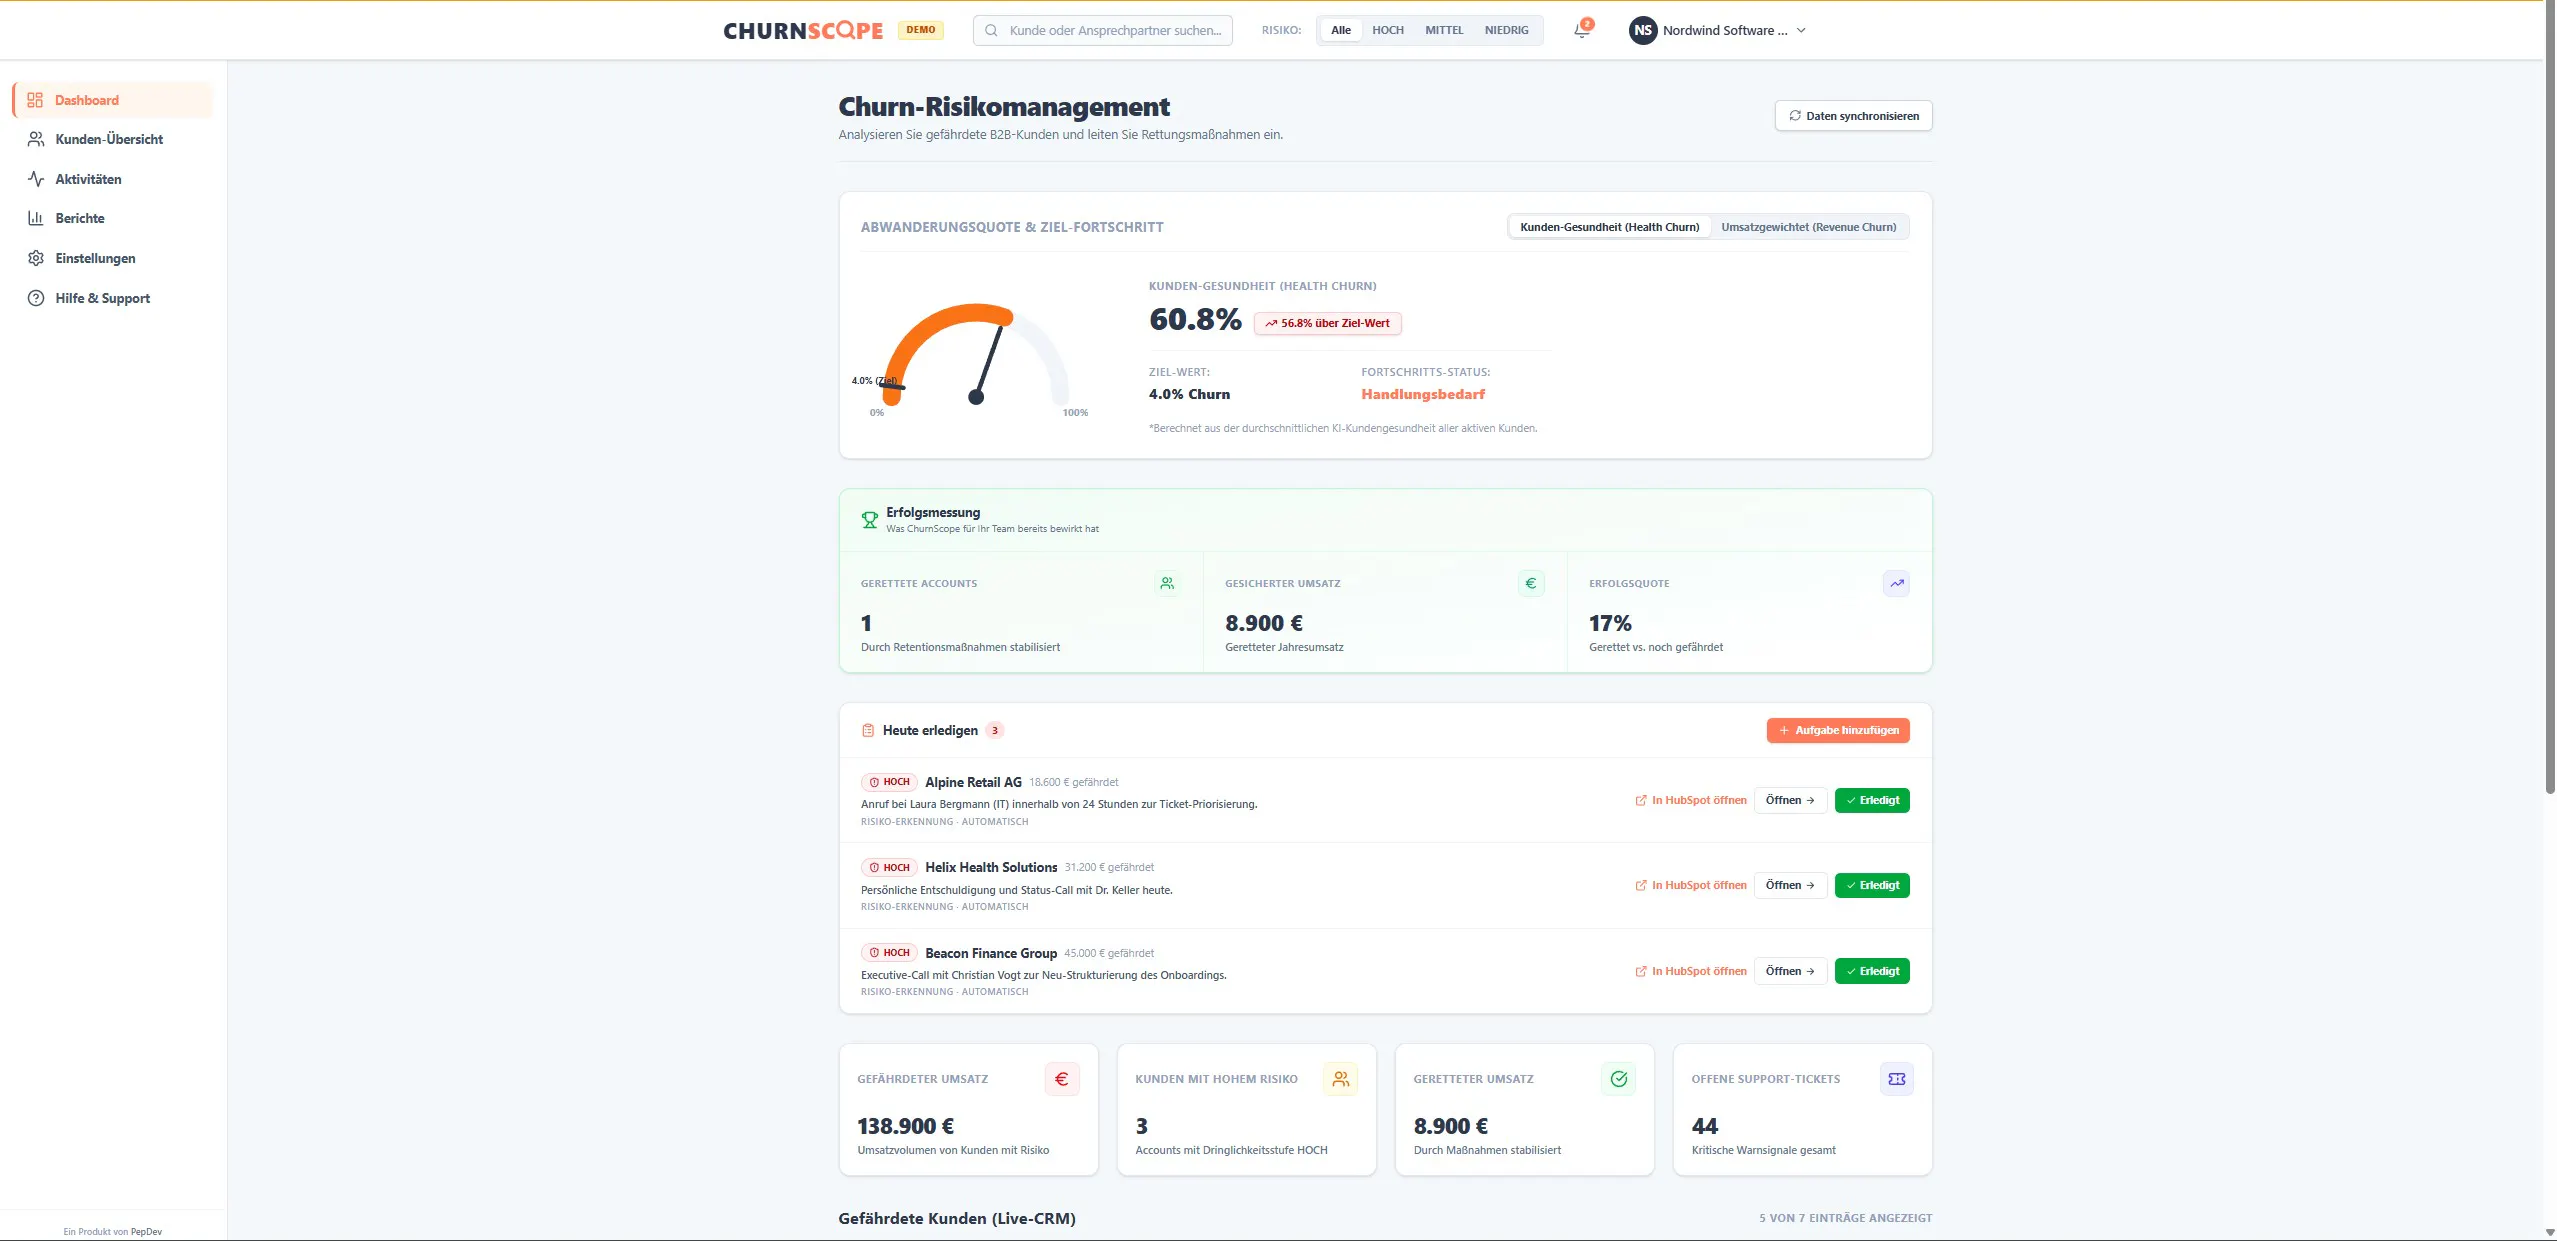Click the HOCH badge on Alpine Retail AG
This screenshot has height=1241, width=2557.
pos(889,782)
